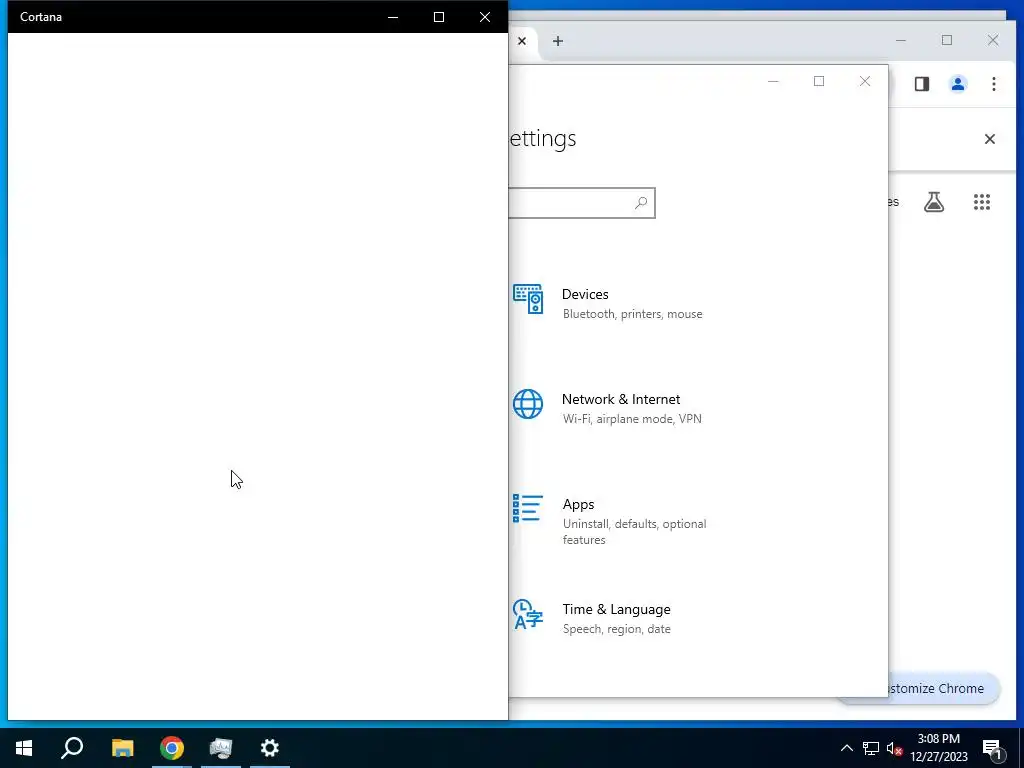Open Time & Language icon in Settings
Screen dimensions: 1024x768
[528, 614]
